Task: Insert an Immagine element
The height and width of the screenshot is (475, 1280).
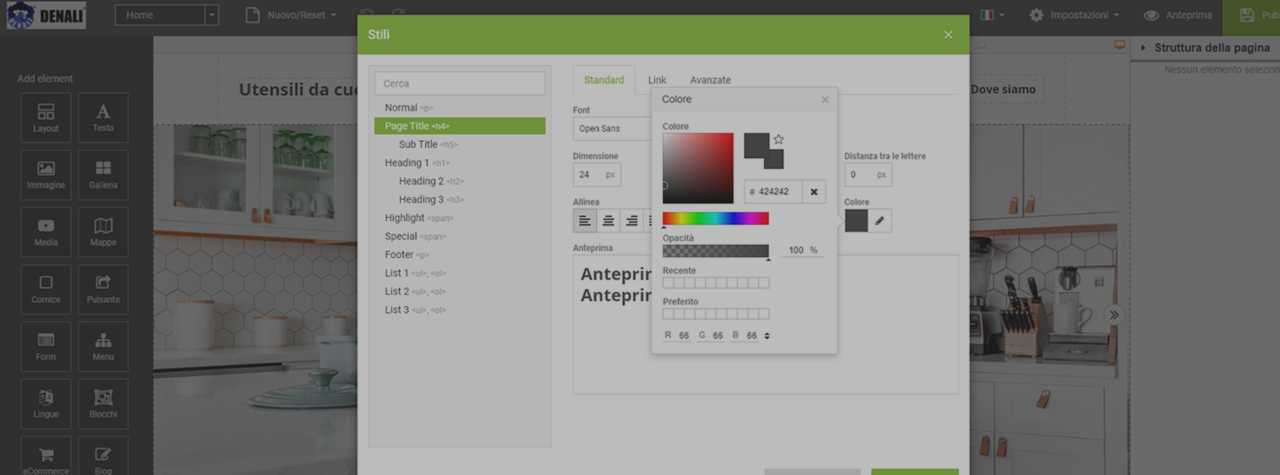Action: 46,175
